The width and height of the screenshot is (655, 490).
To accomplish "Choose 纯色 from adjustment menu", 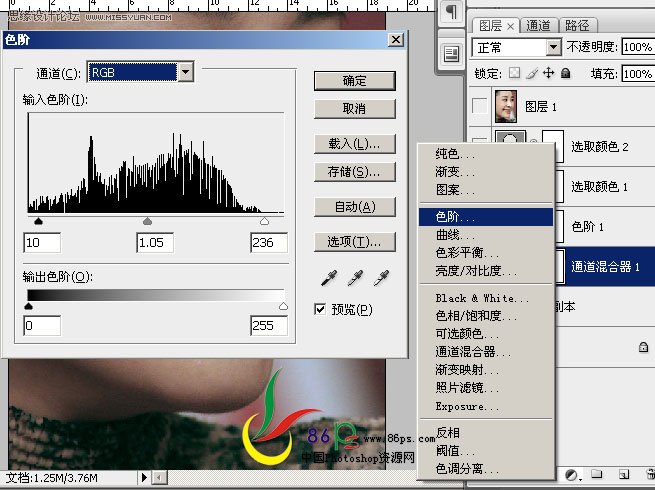I will pos(486,154).
